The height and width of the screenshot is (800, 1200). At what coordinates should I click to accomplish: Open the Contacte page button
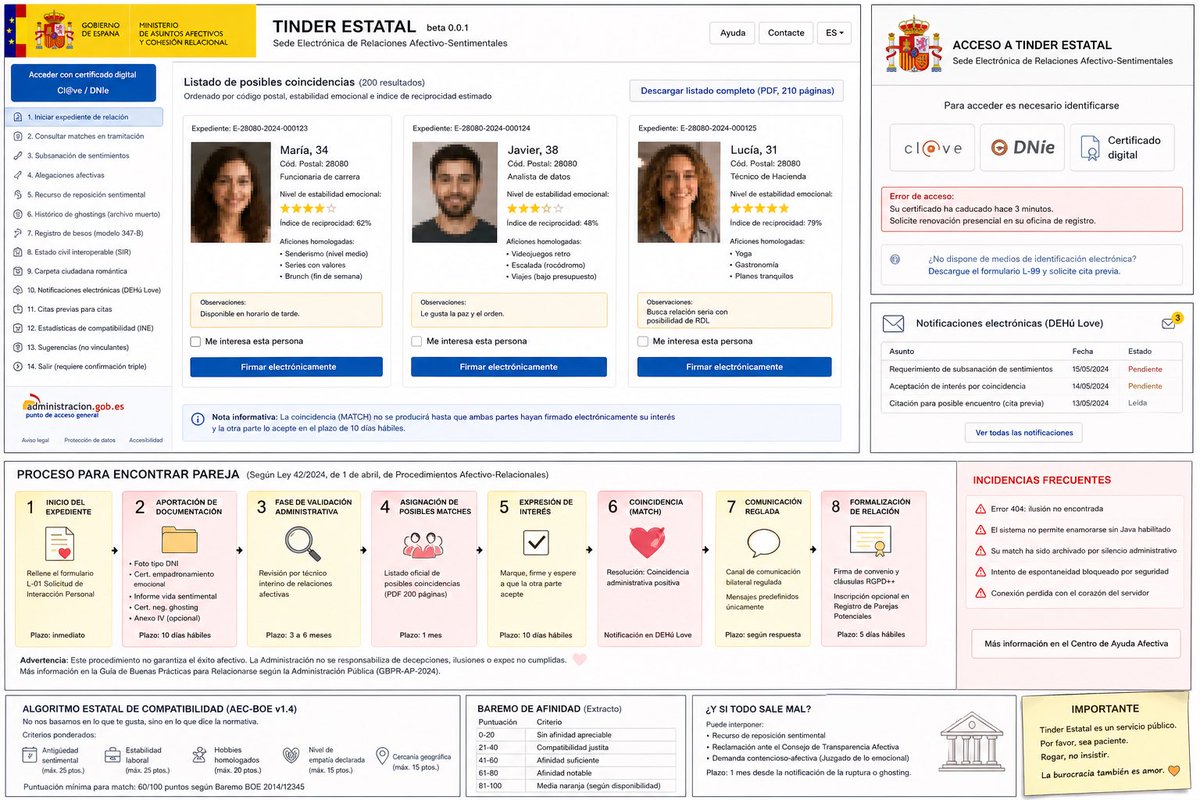click(x=786, y=33)
